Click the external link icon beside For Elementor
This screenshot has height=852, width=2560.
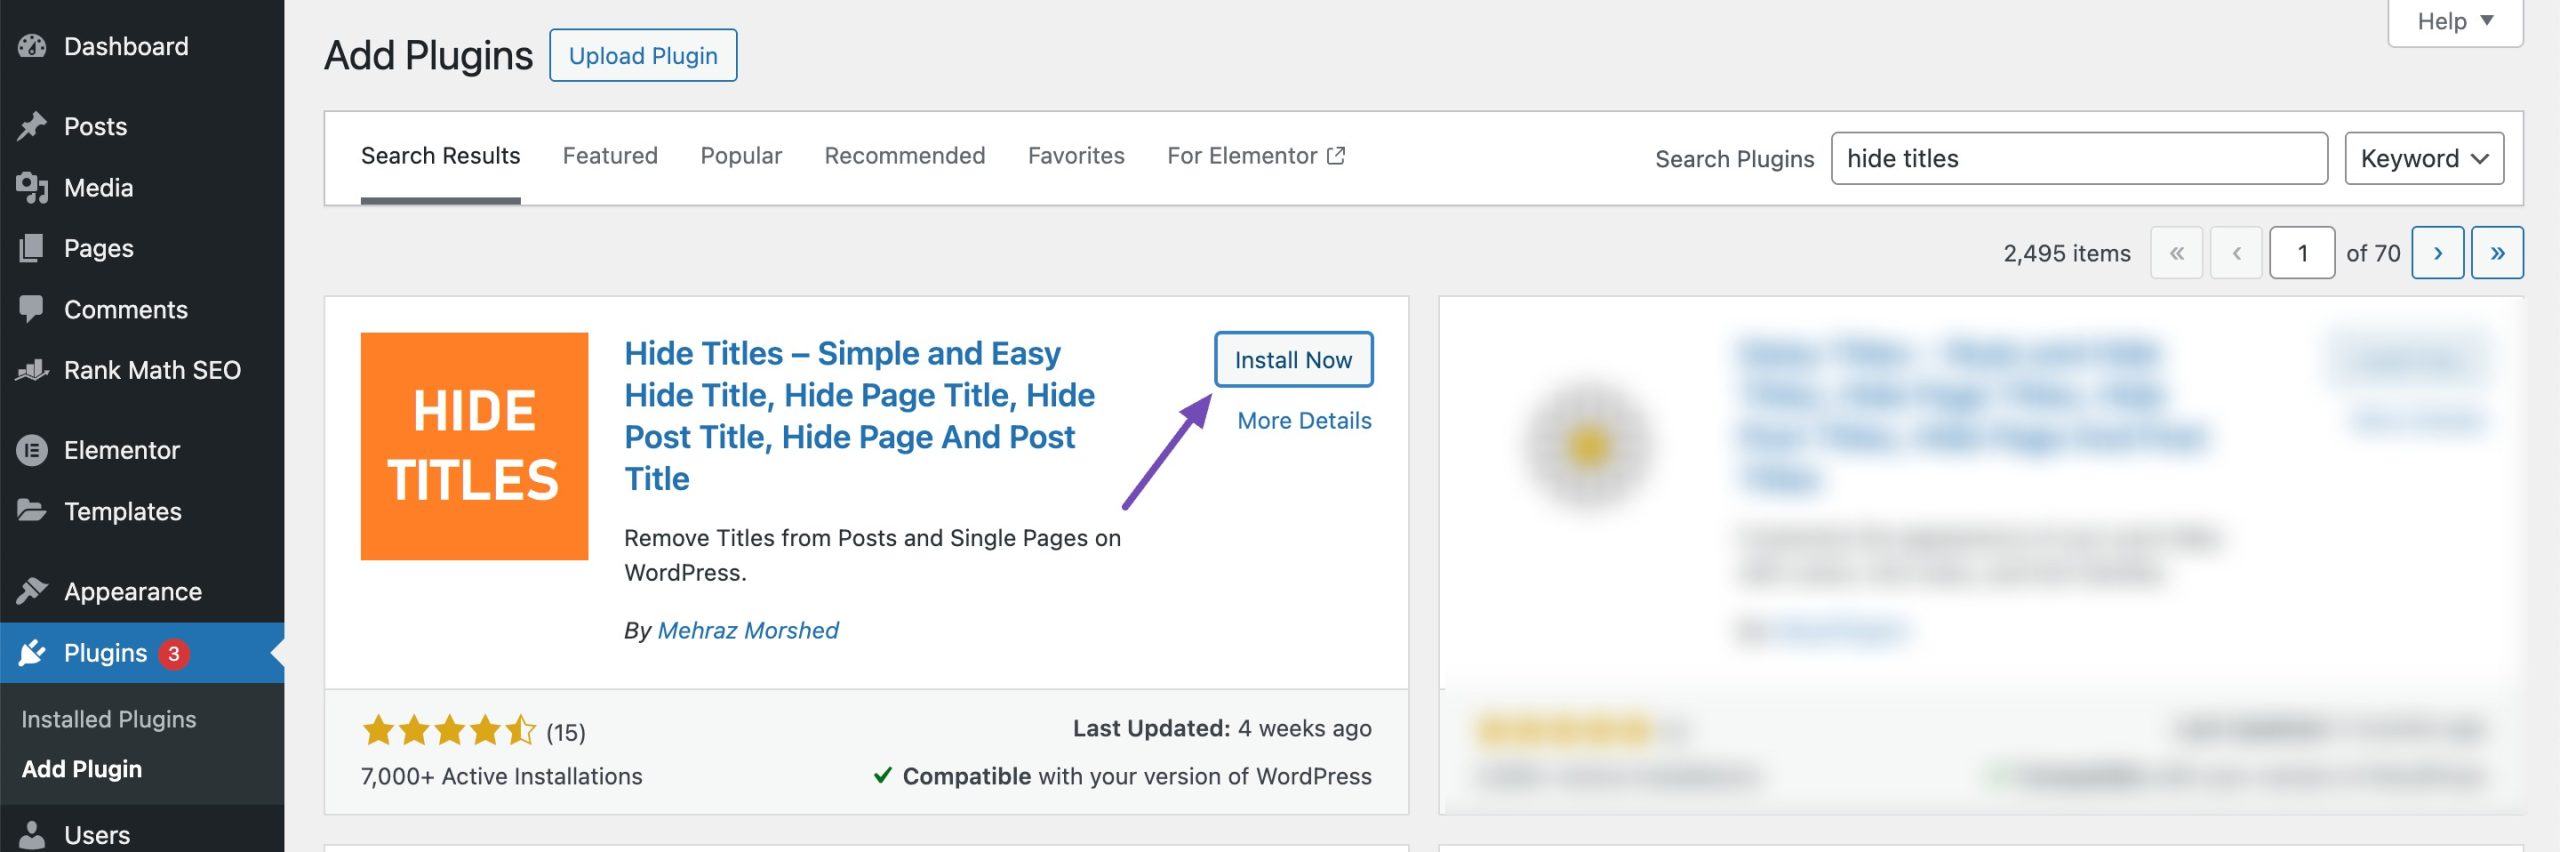[1336, 156]
